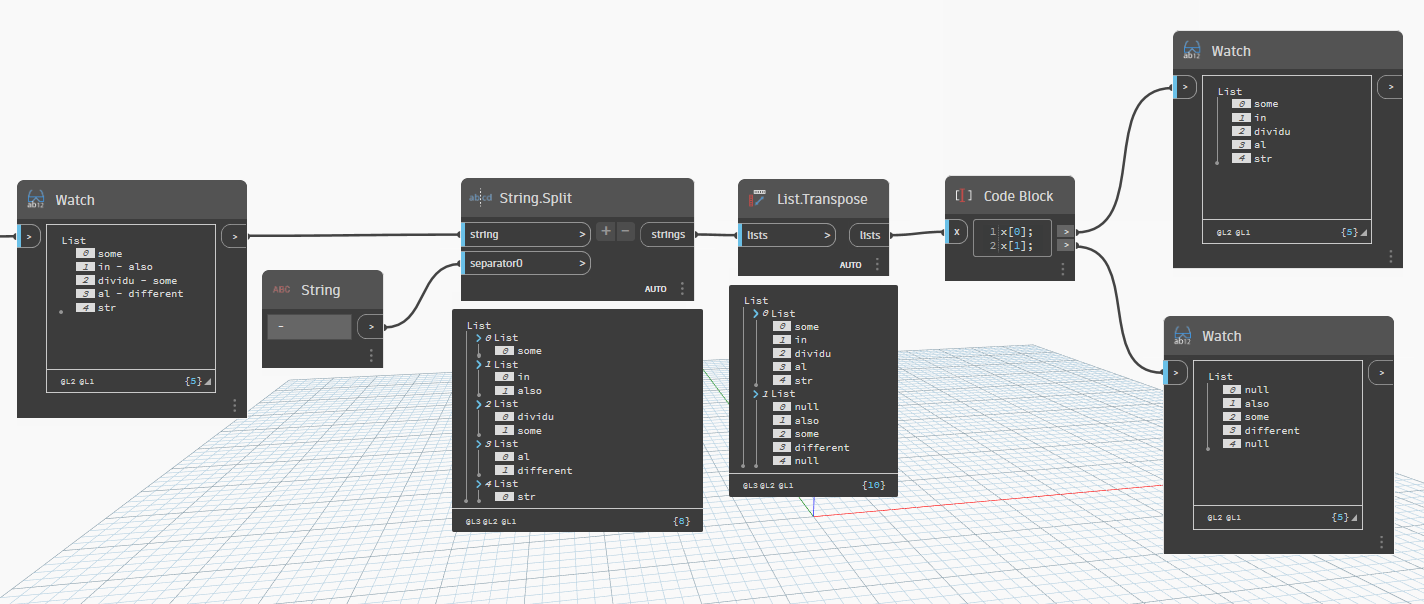This screenshot has height=604, width=1424.
Task: Click the input port of left Watch node
Action: (29, 236)
